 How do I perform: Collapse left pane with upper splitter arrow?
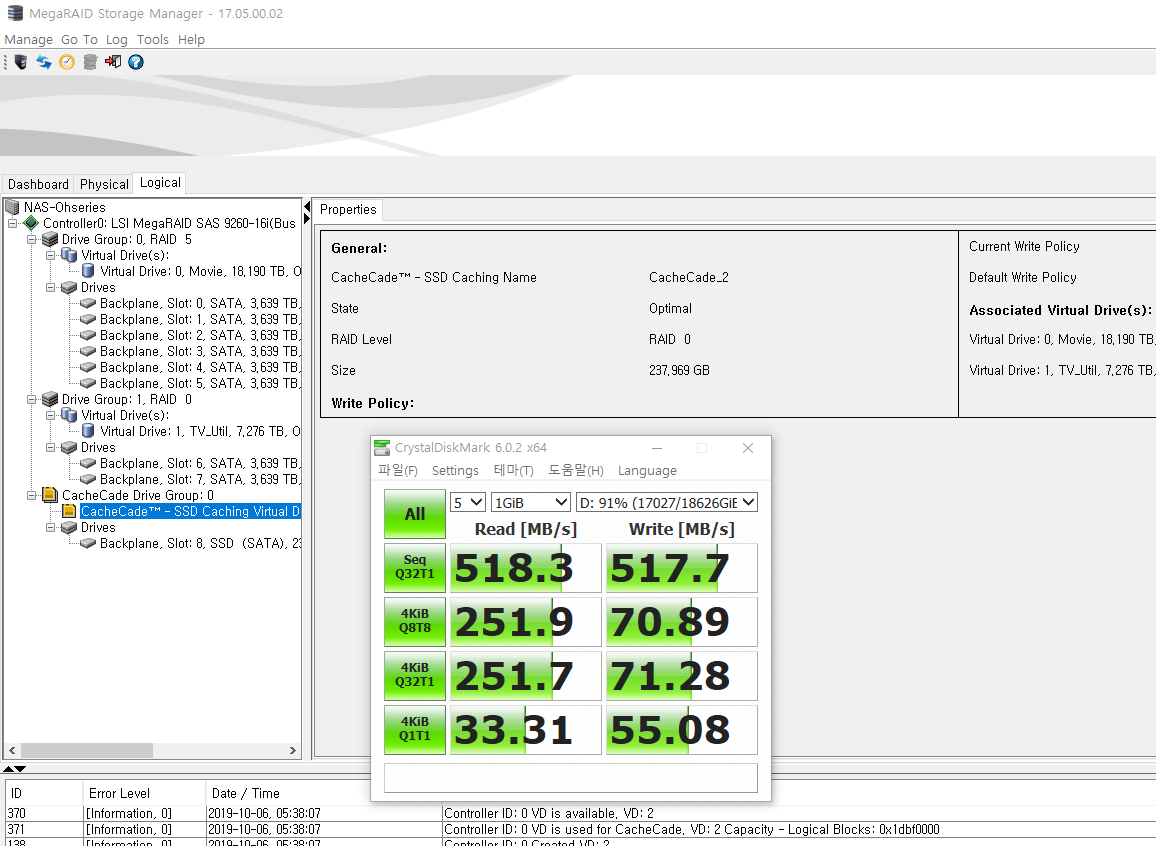coord(307,207)
